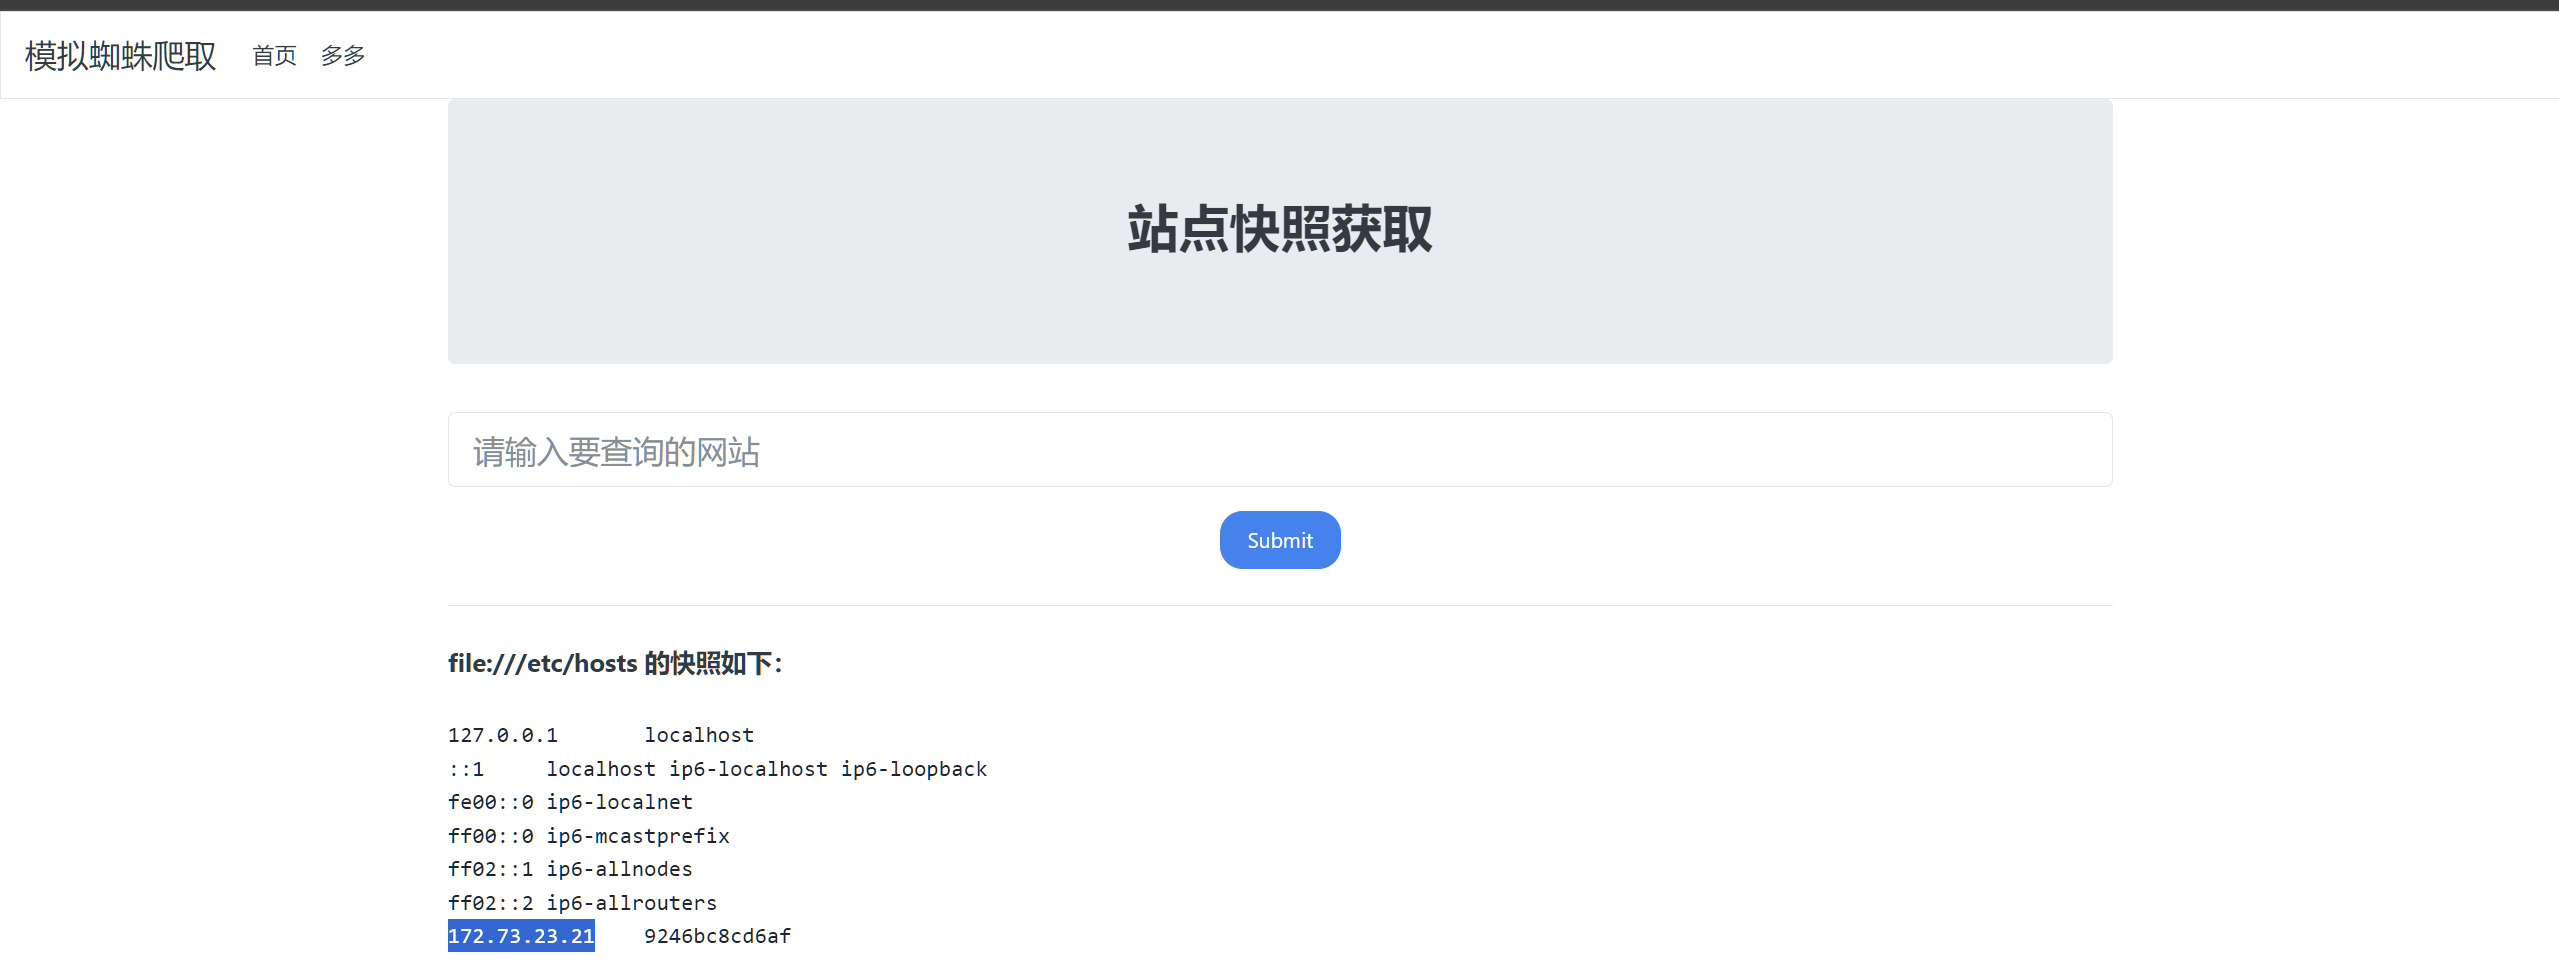This screenshot has width=2559, height=978.
Task: Click the ip6-loopback hostname text
Action: tap(913, 770)
